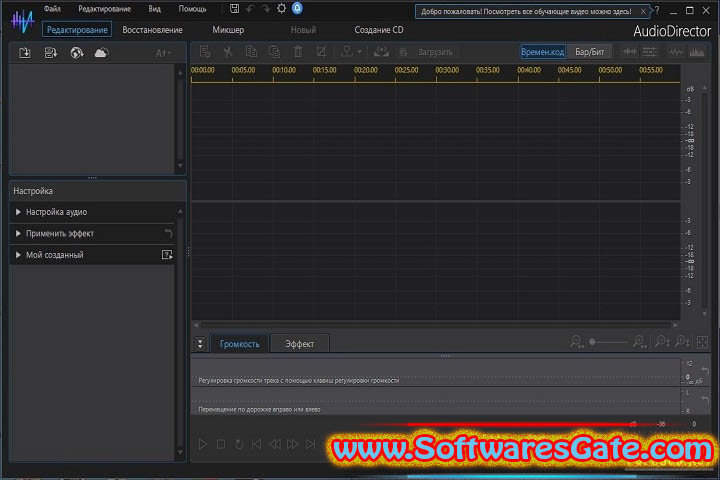Click the fast forward button
The image size is (720, 480).
[x=292, y=444]
